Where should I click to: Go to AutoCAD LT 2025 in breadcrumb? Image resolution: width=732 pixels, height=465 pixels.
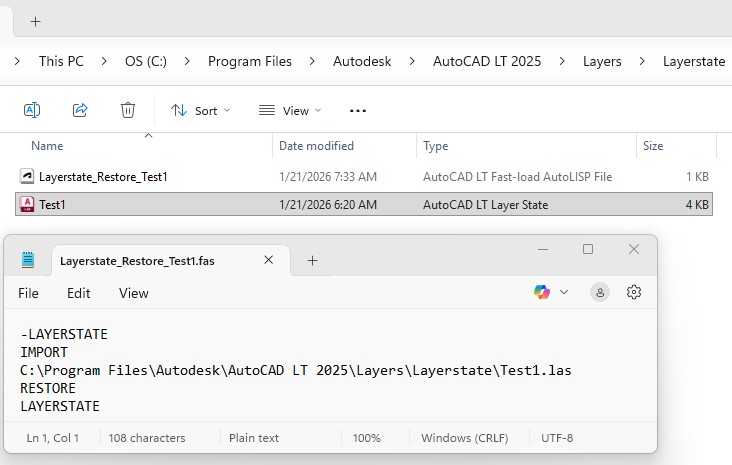(487, 61)
